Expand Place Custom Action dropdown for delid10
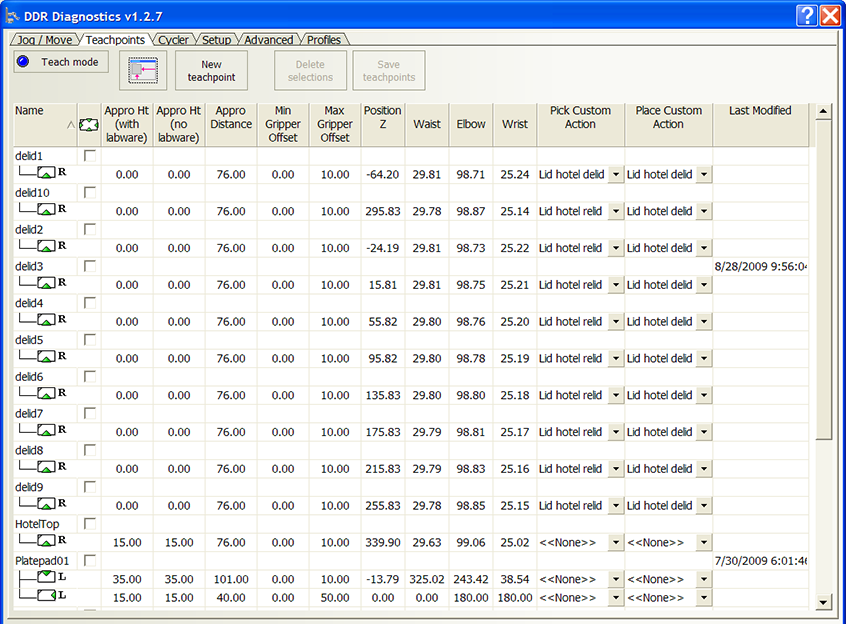 [x=704, y=211]
